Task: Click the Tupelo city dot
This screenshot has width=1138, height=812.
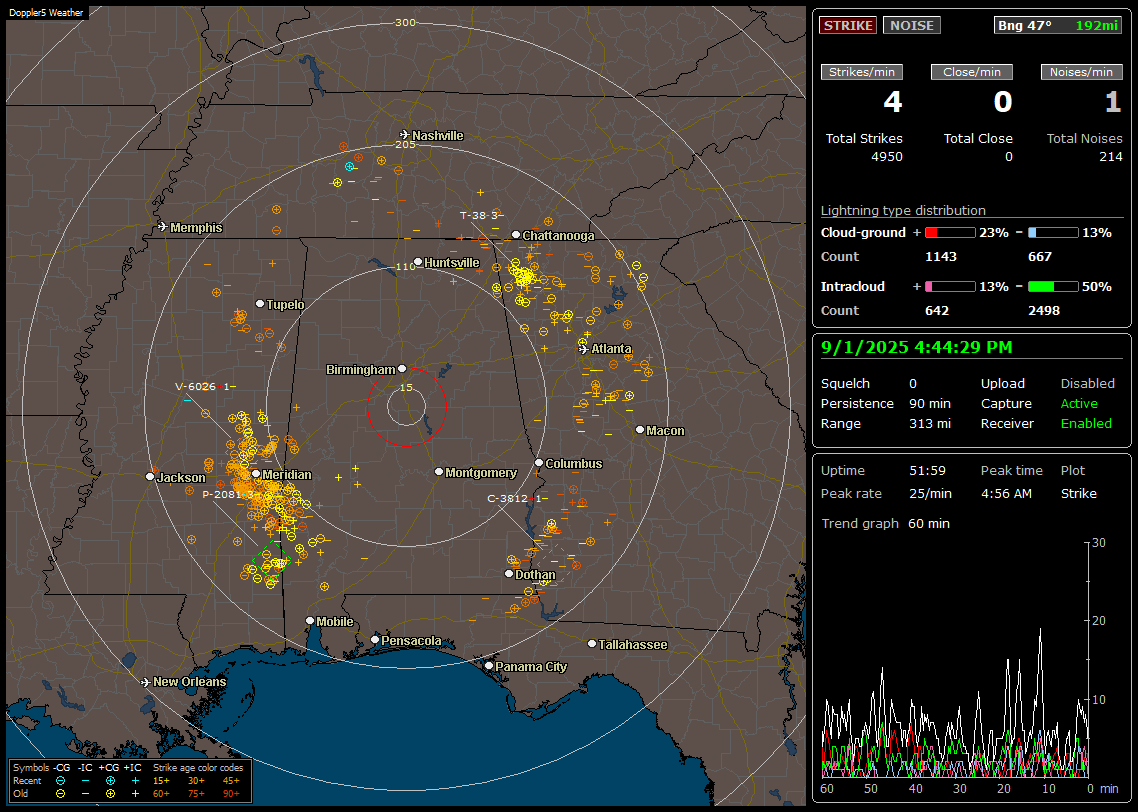Action: tap(260, 304)
